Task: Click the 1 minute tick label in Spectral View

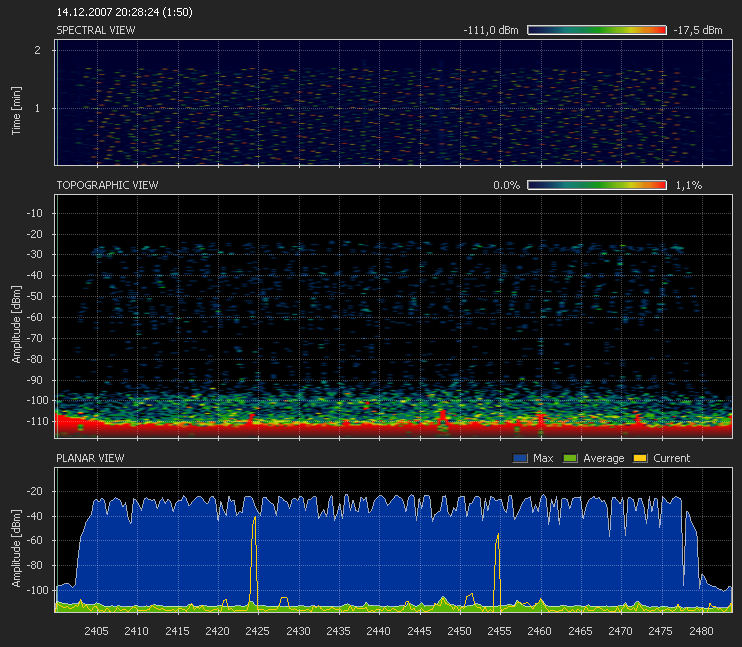Action: 37,108
